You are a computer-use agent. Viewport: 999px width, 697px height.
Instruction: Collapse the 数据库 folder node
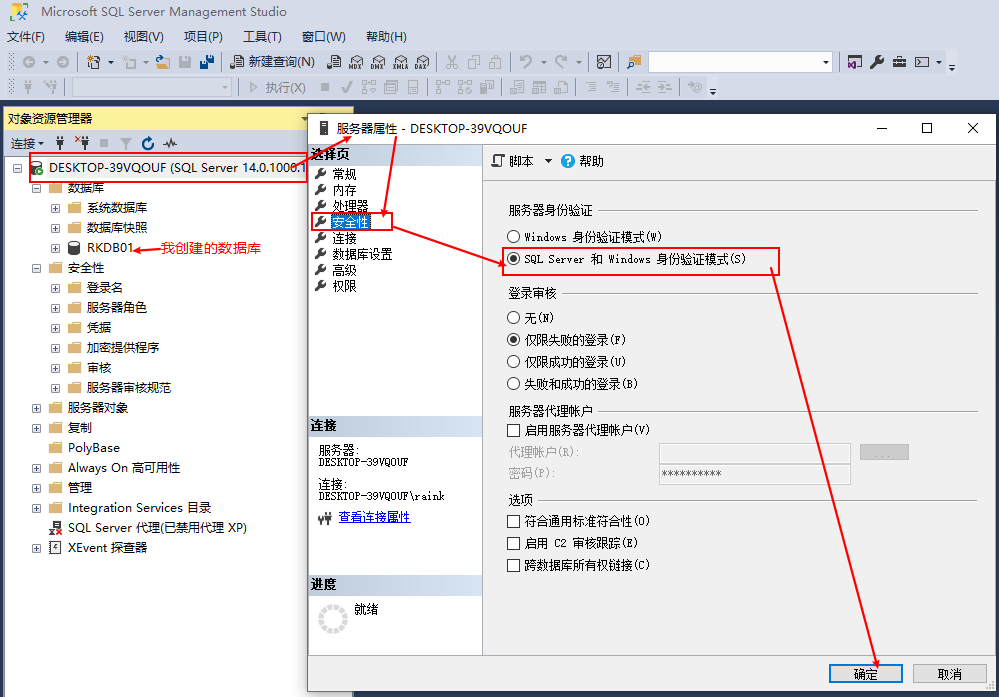tap(36, 188)
